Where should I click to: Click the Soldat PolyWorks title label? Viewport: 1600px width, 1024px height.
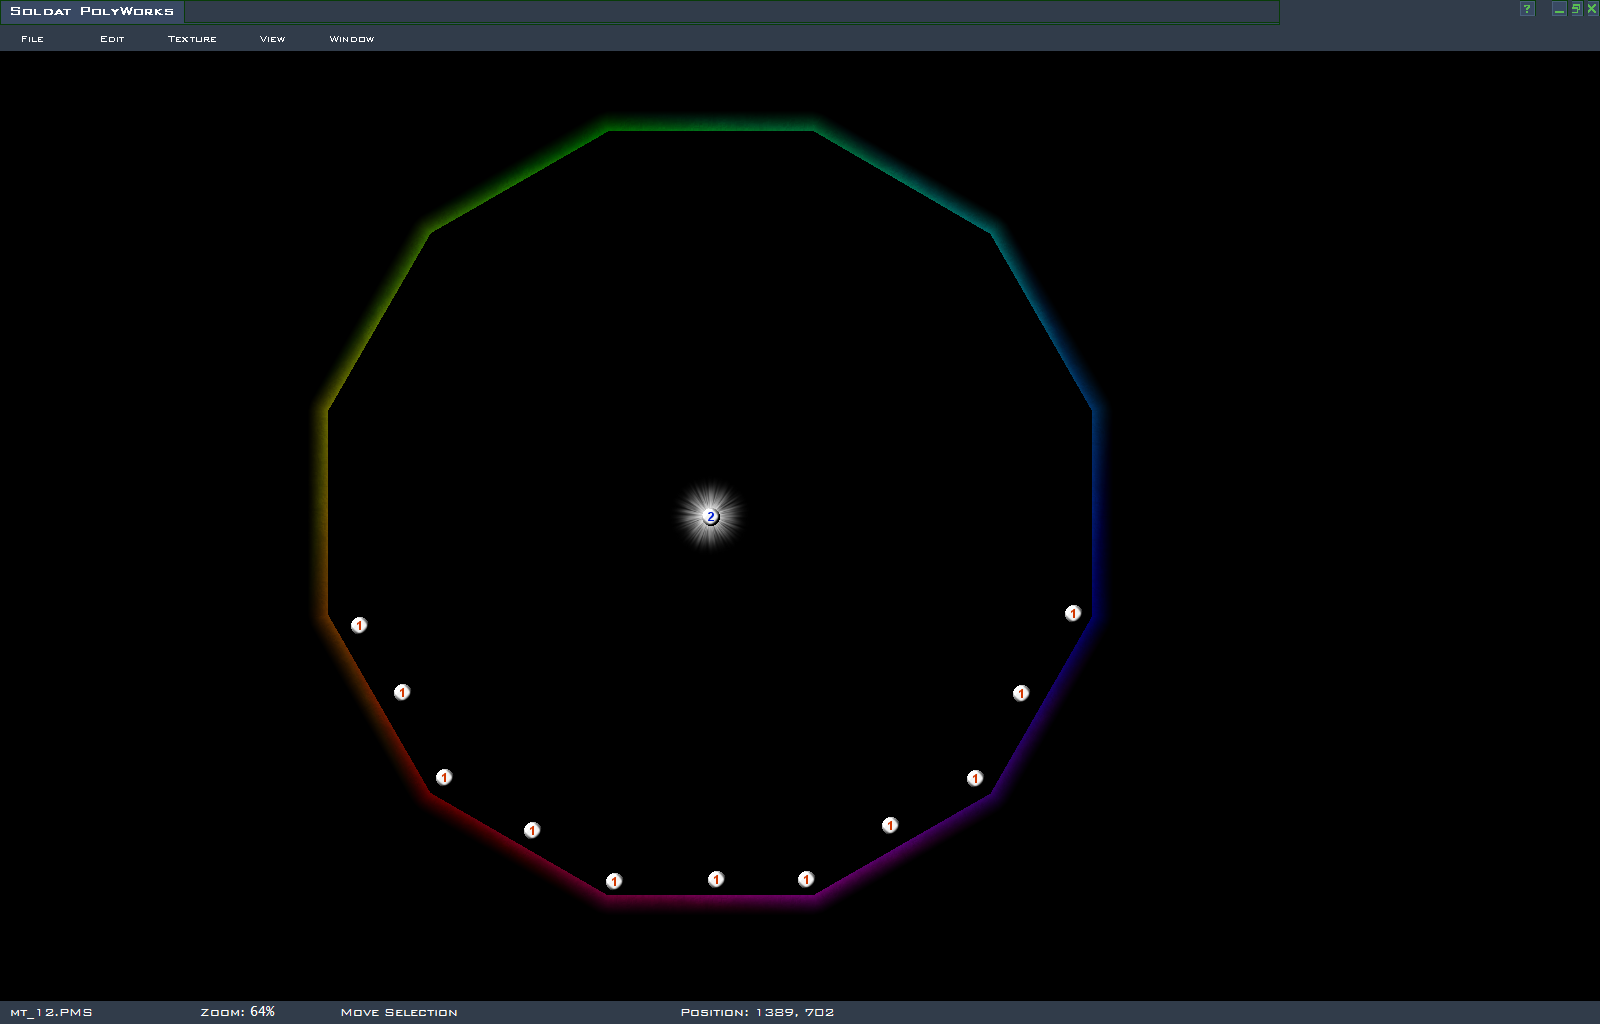click(x=92, y=11)
